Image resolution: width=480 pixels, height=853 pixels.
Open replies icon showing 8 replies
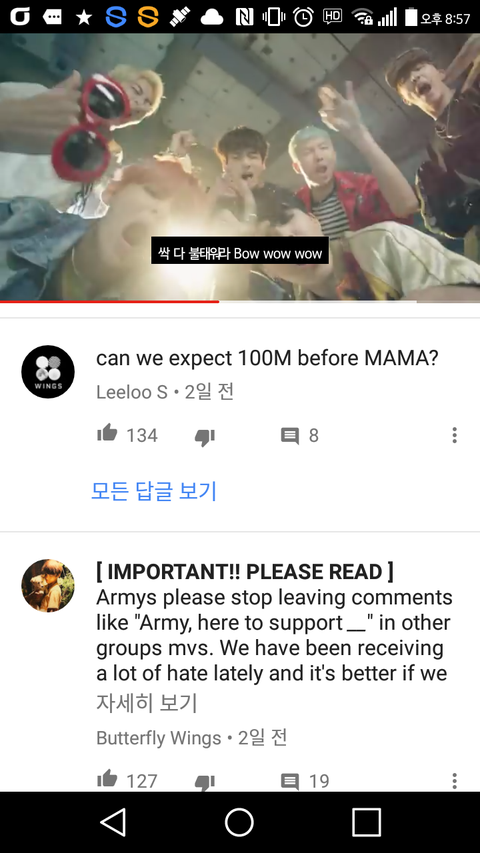(290, 436)
